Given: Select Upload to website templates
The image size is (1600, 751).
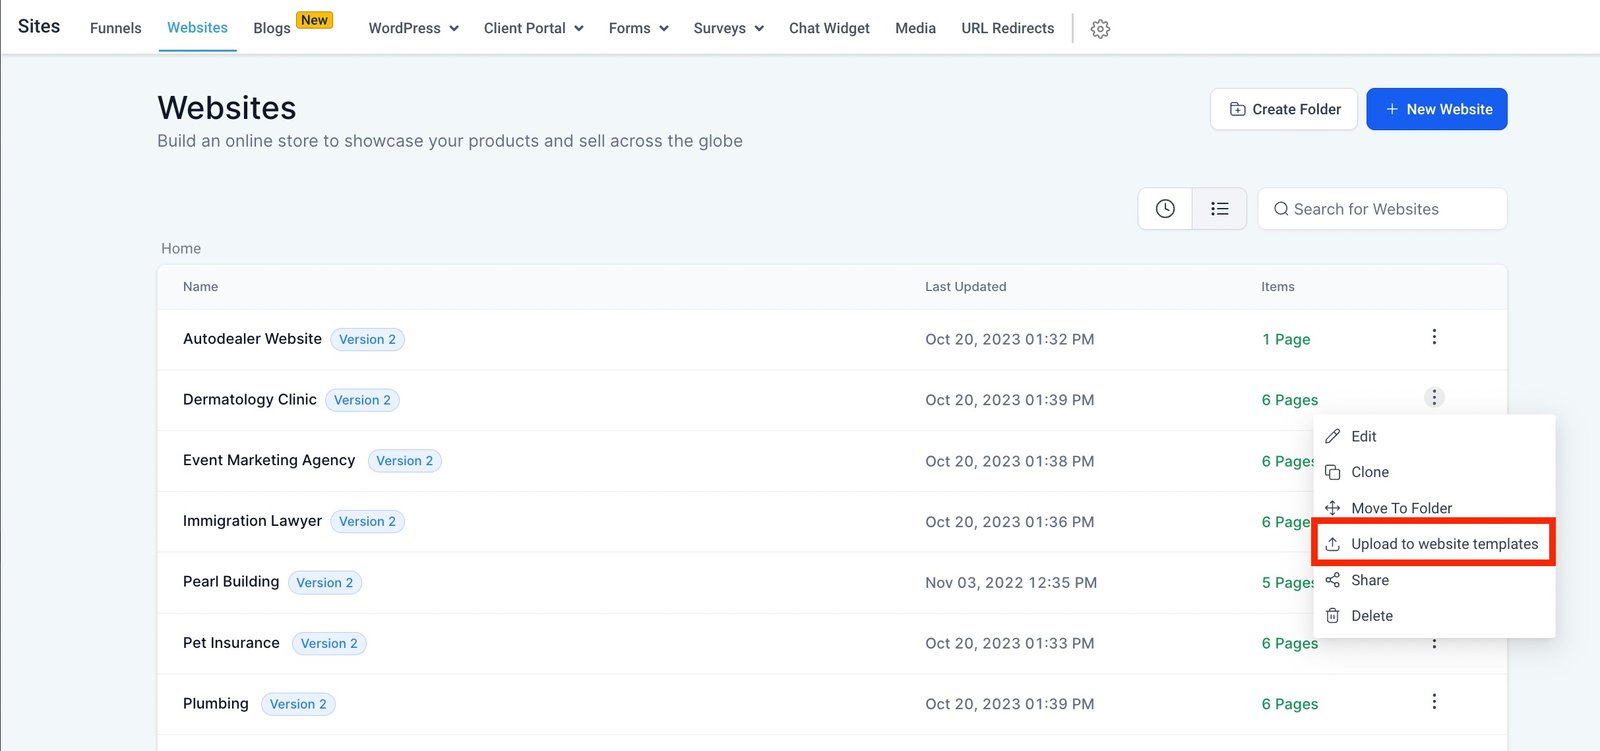Looking at the screenshot, I should pyautogui.click(x=1443, y=544).
